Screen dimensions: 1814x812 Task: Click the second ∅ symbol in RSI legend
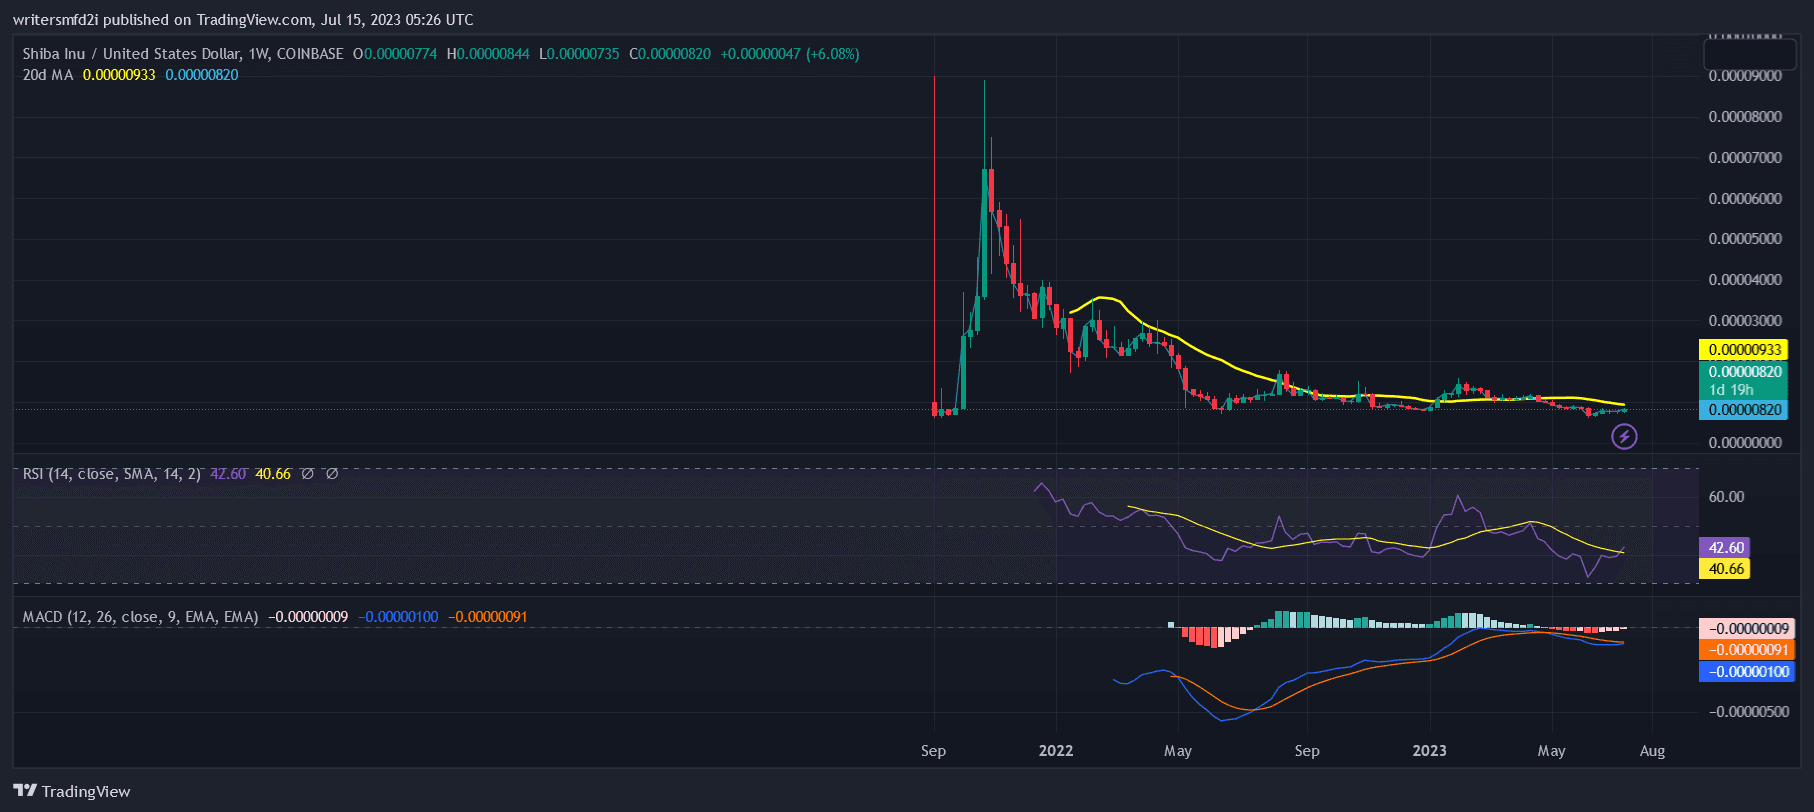(x=332, y=474)
